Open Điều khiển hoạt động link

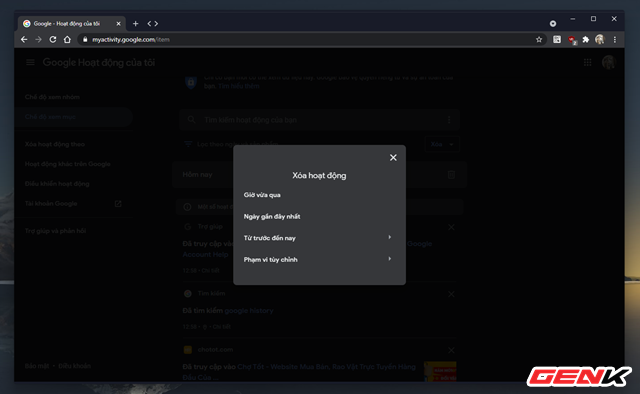click(x=57, y=184)
